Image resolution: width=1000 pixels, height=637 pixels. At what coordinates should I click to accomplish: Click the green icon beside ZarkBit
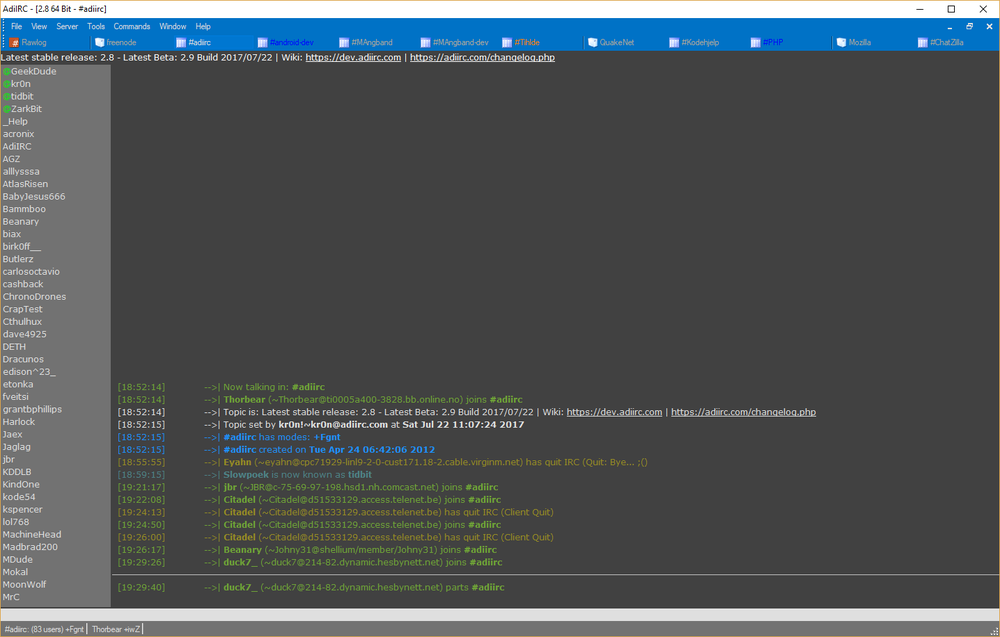[x=6, y=109]
